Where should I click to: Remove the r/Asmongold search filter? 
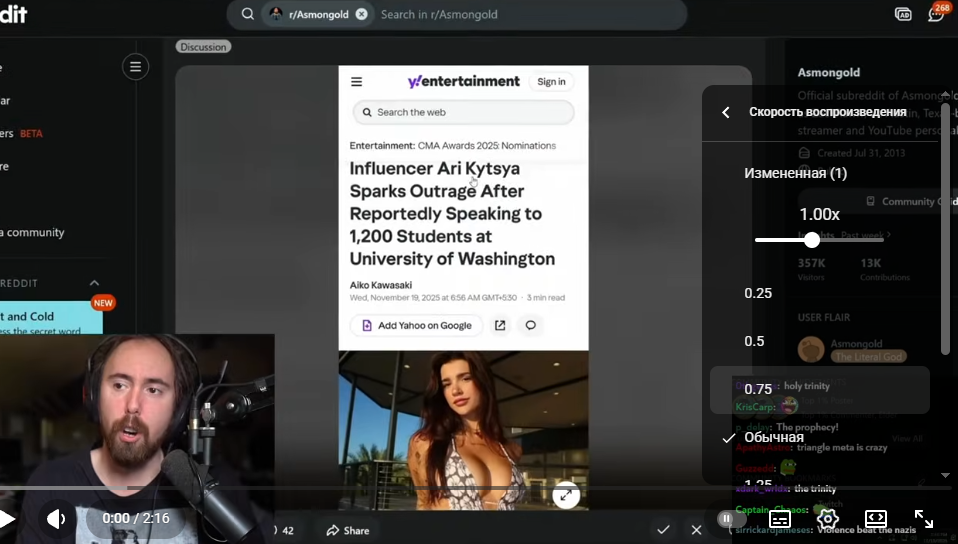coord(361,14)
